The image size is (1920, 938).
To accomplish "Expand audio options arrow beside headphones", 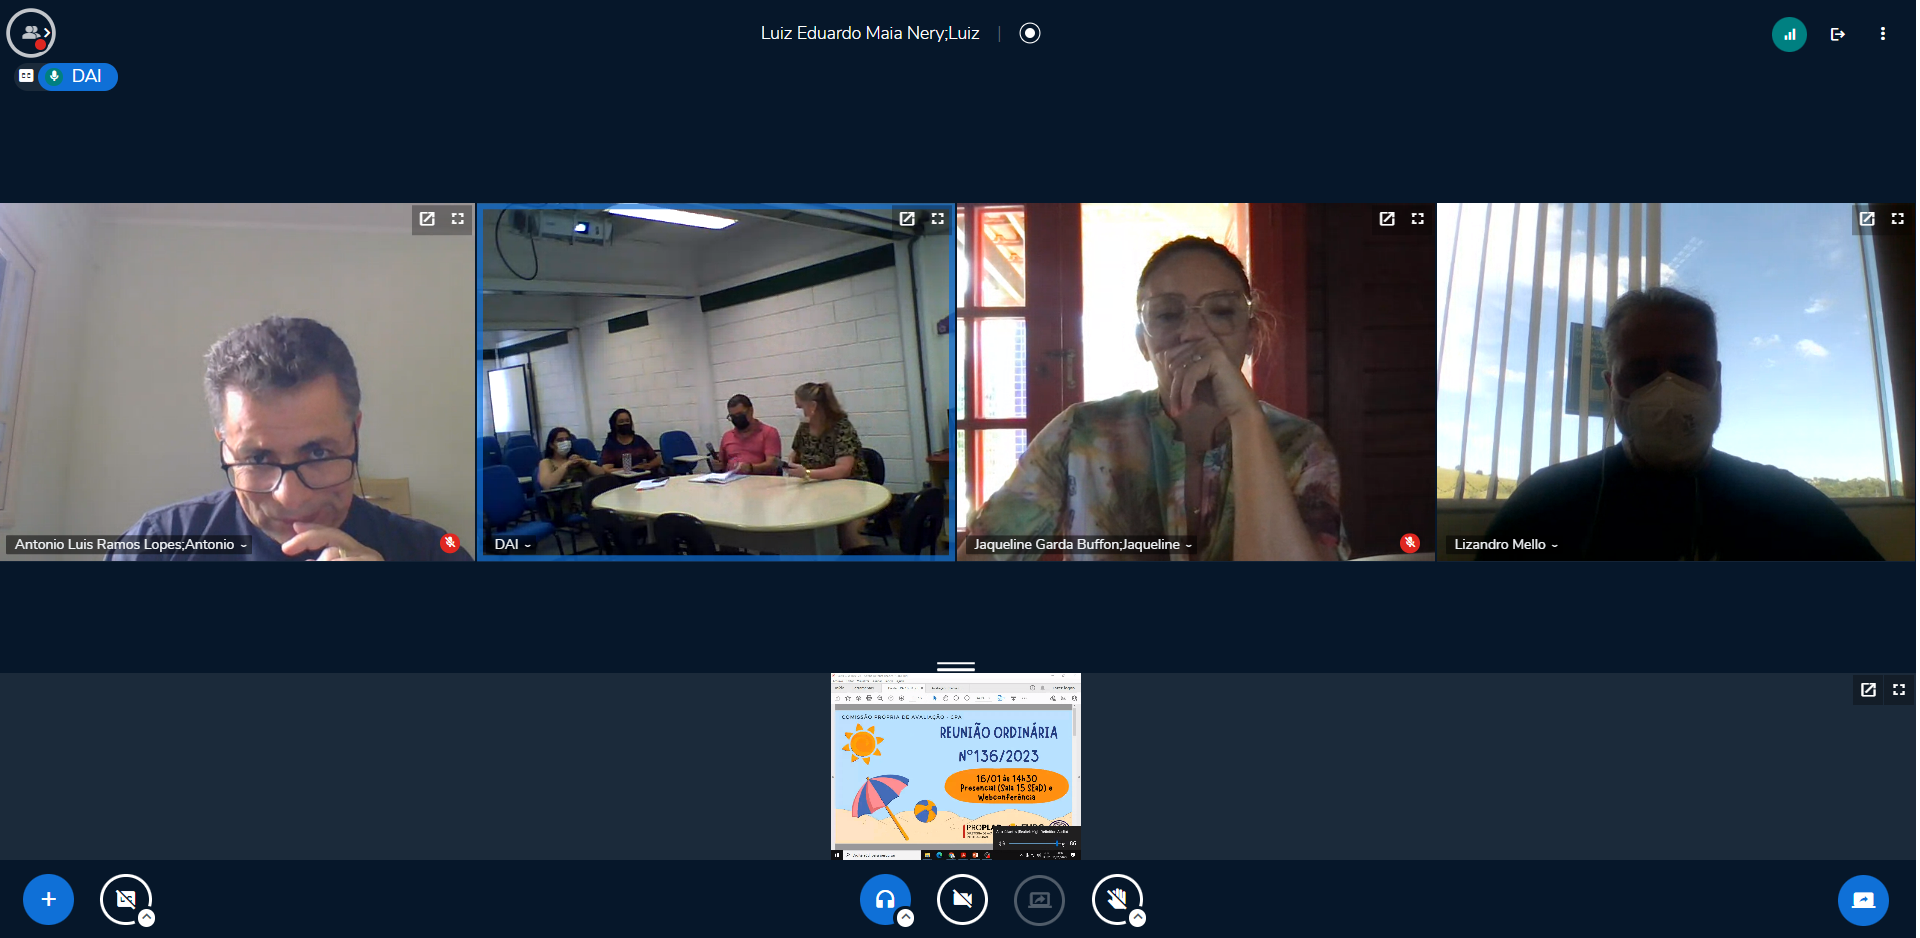I will click(905, 918).
